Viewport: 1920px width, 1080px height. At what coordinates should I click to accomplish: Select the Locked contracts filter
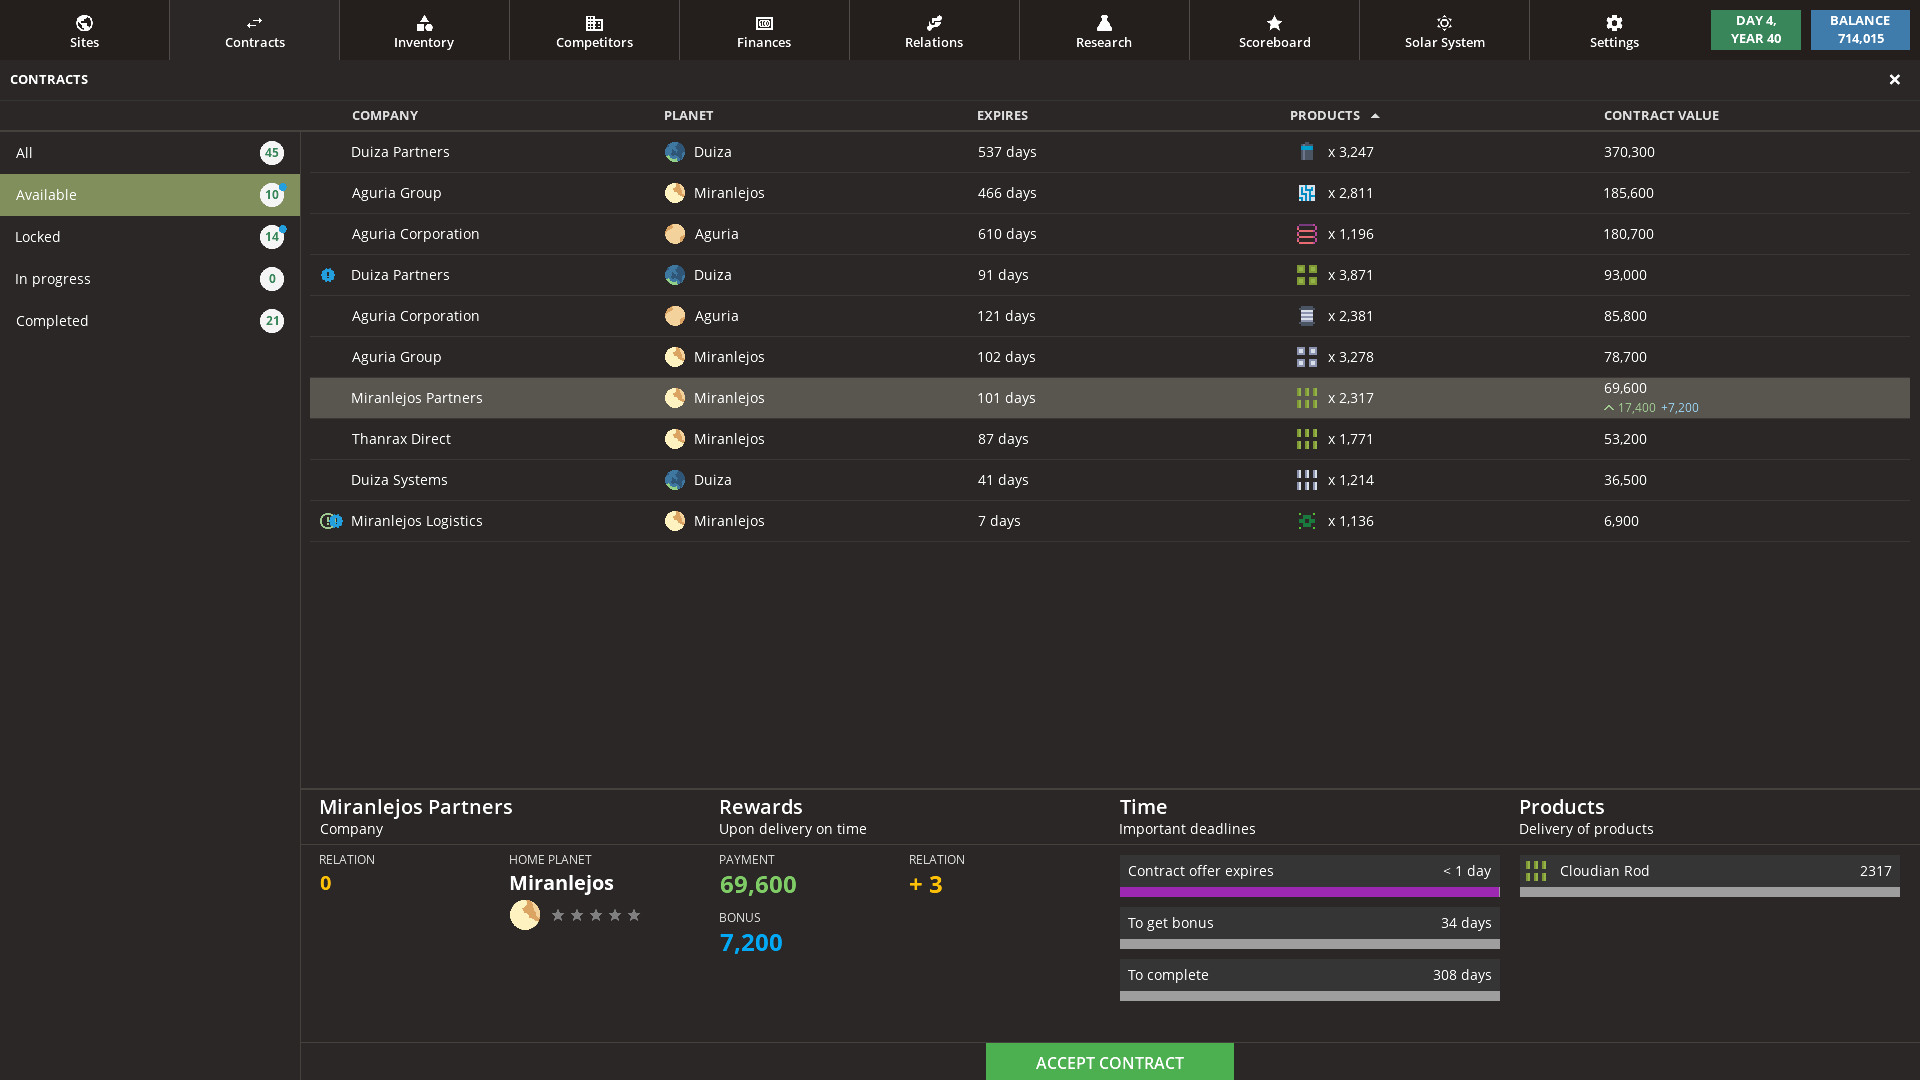(150, 237)
